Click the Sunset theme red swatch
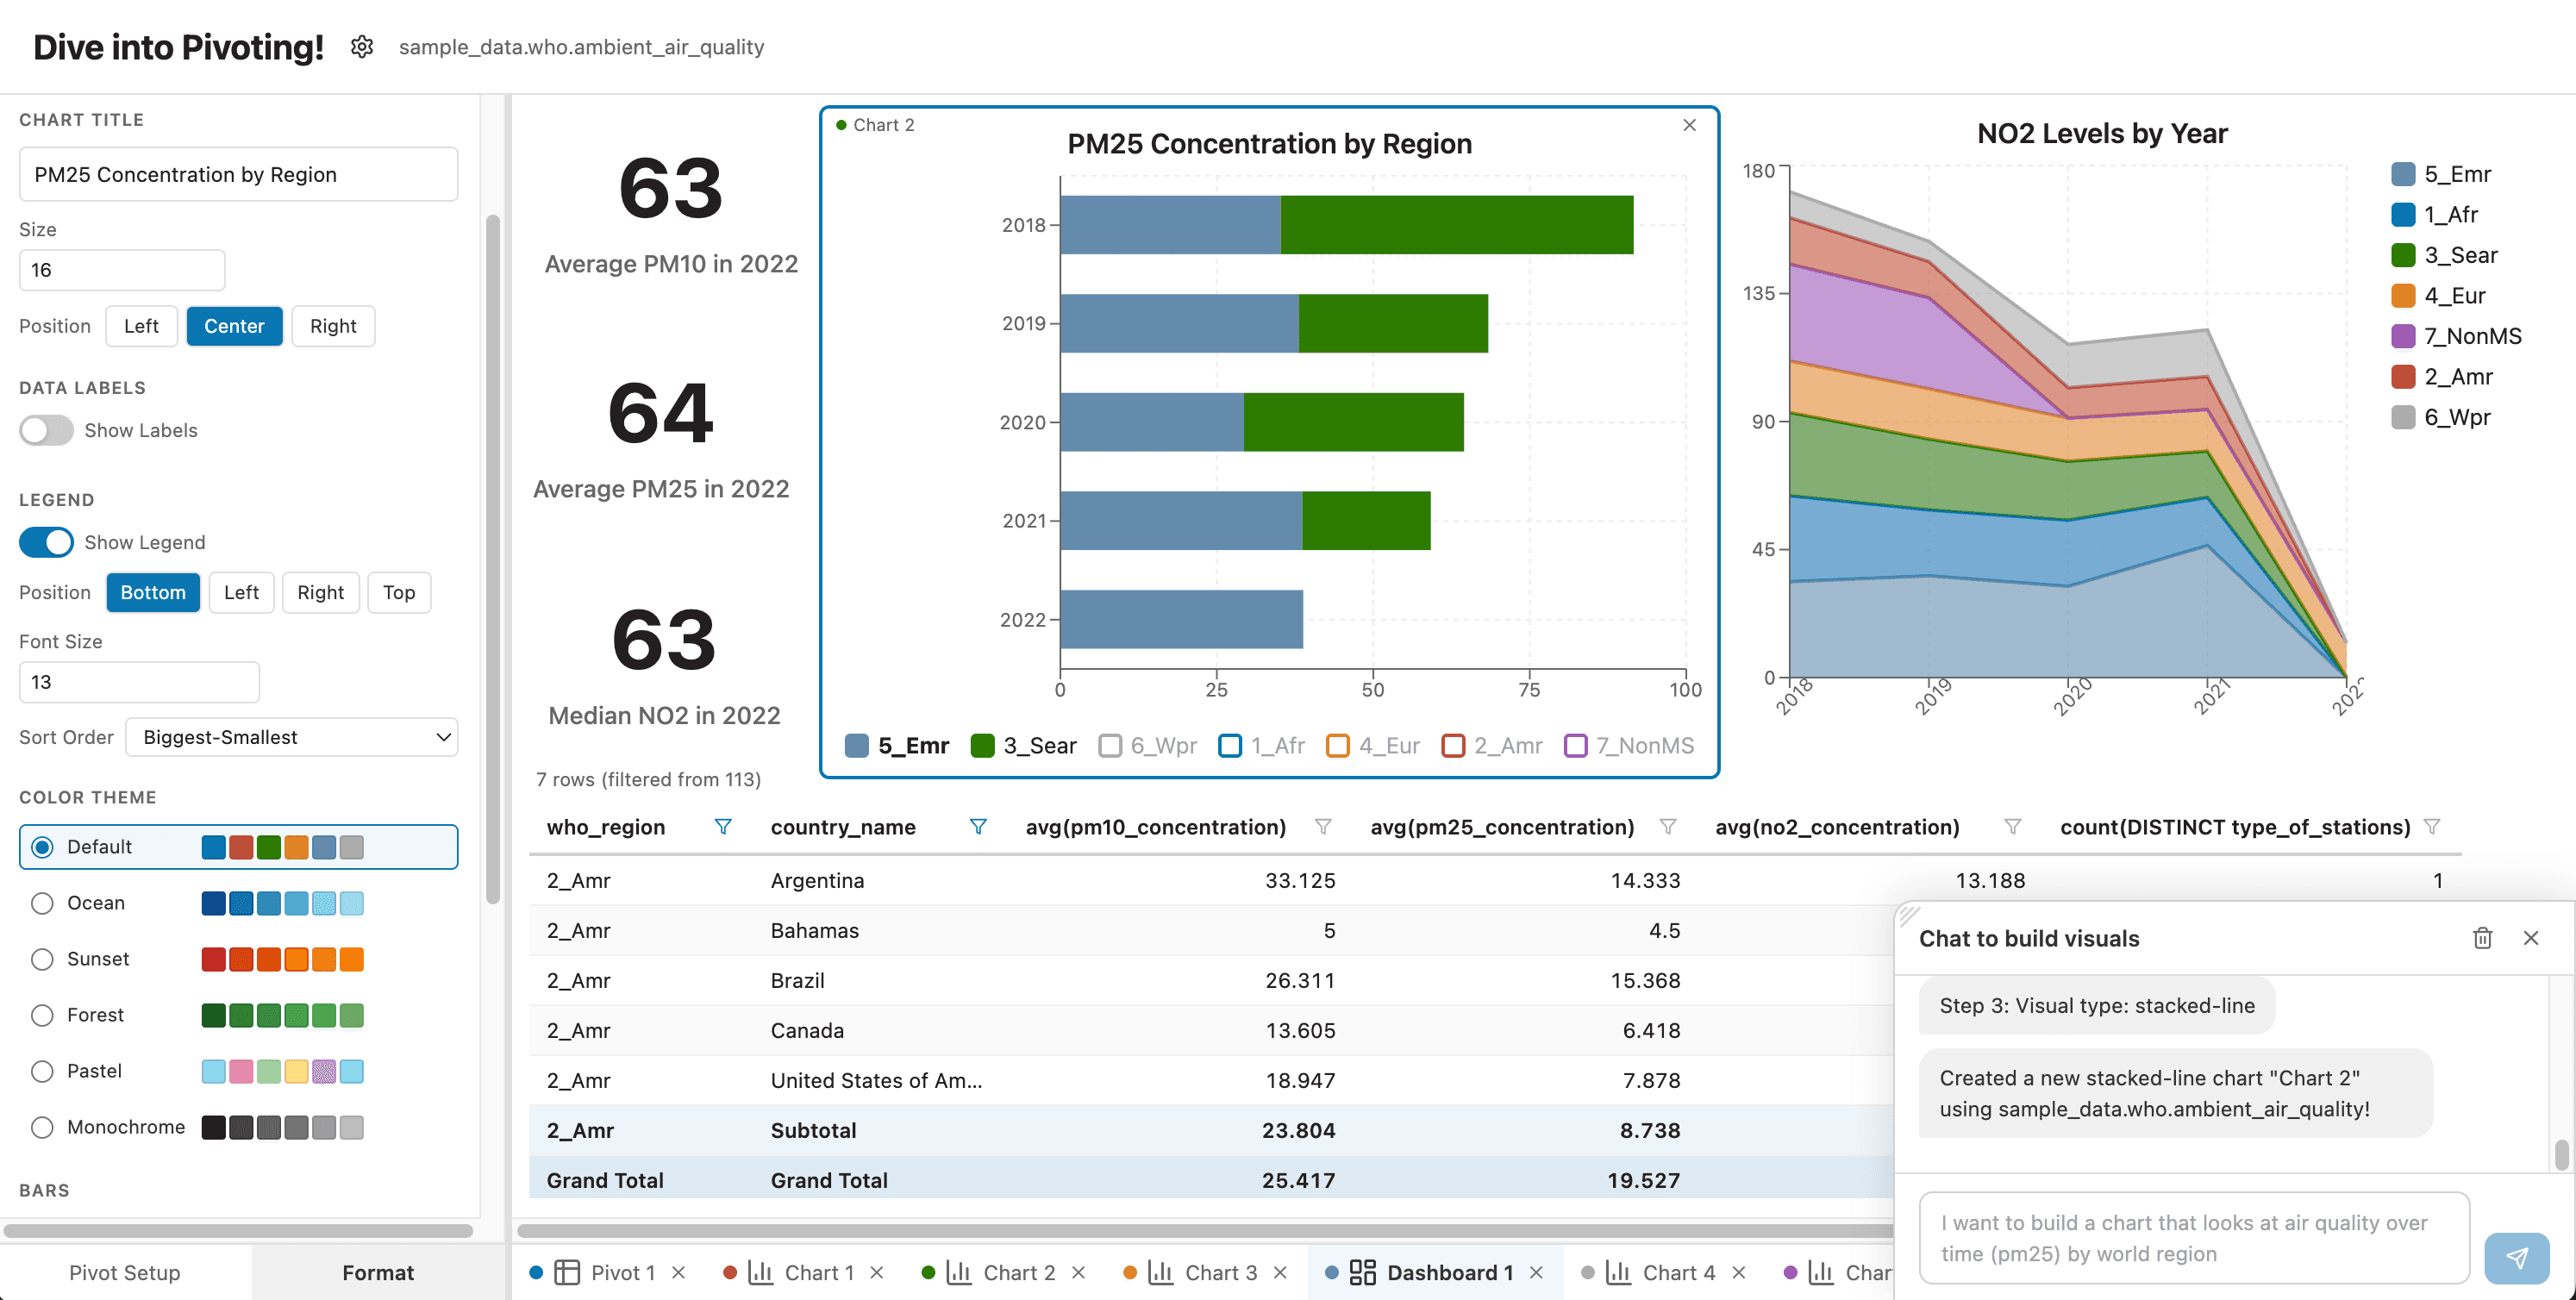This screenshot has height=1300, width=2576. [213, 959]
